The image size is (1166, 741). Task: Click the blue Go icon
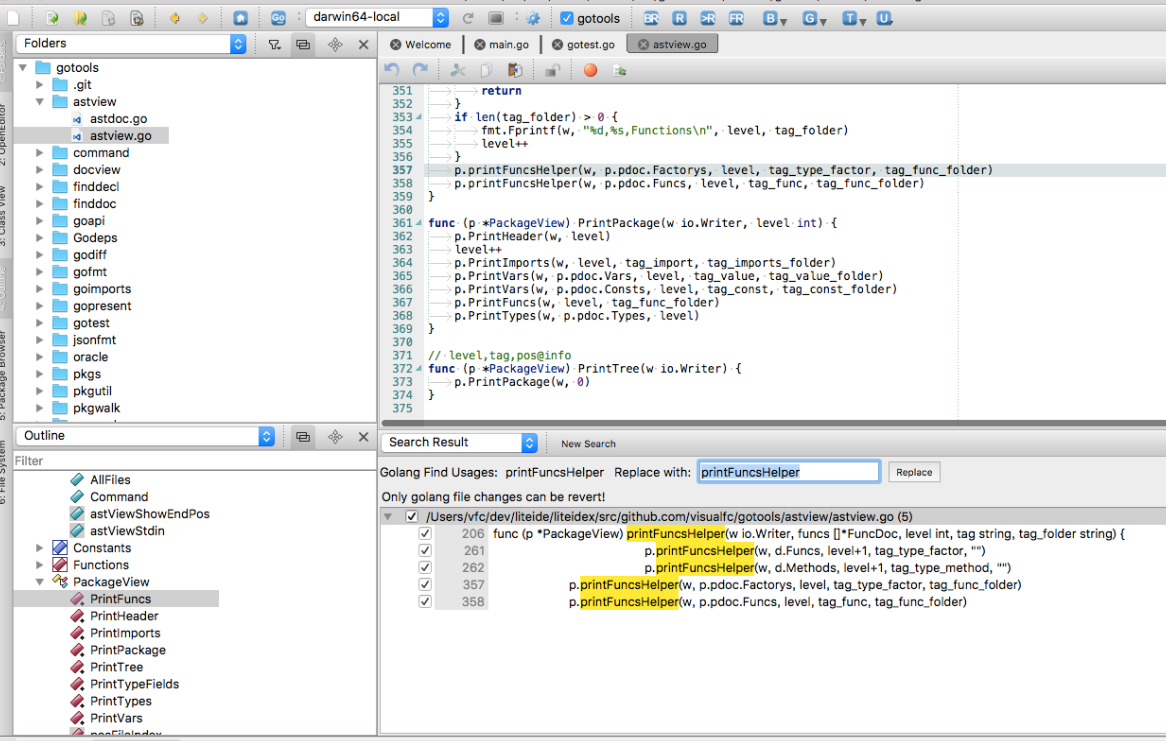278,18
